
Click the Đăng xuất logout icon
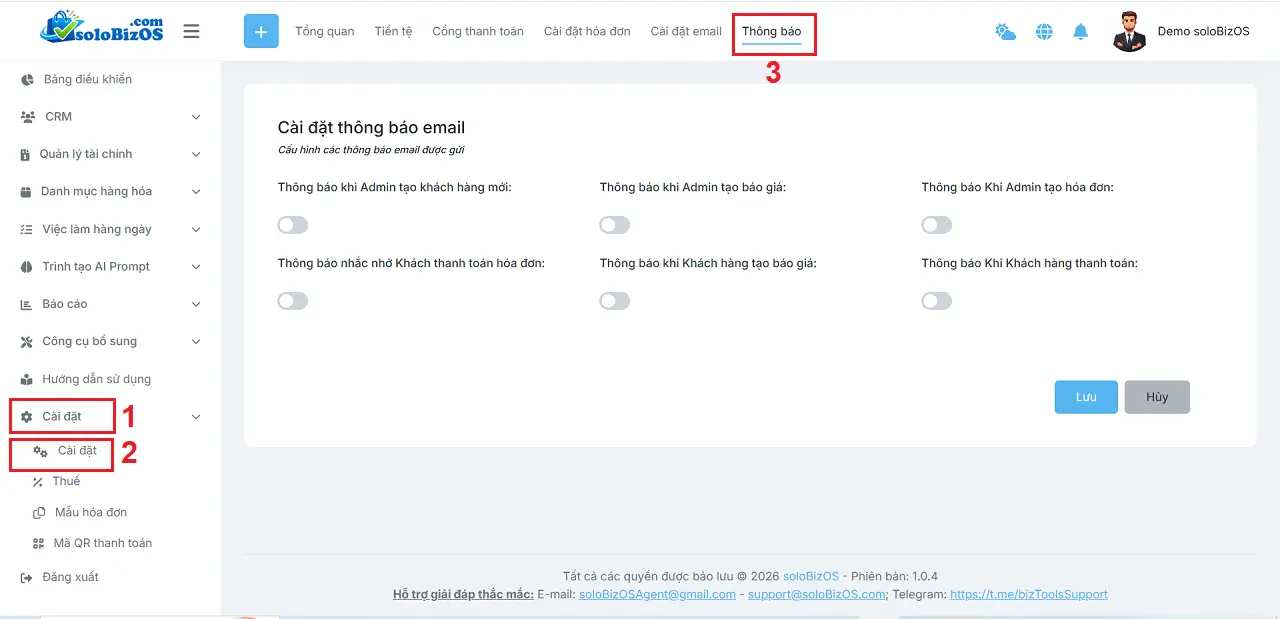[27, 578]
